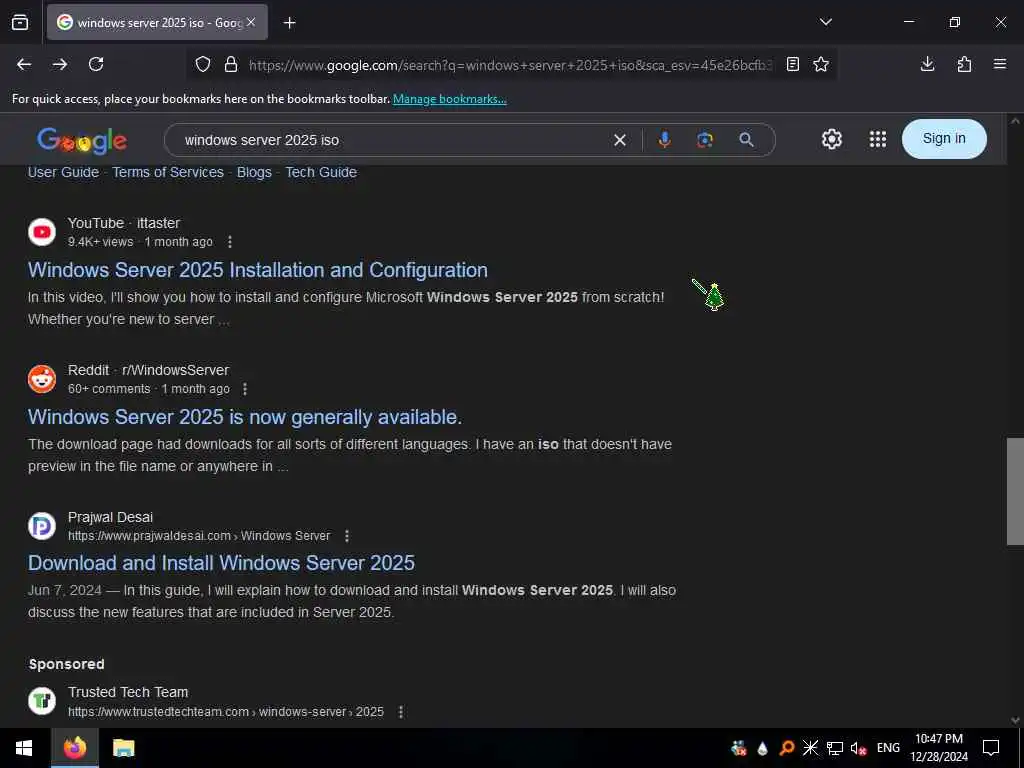Open more options for Trusted Tech Team ad
Image resolution: width=1024 pixels, height=768 pixels.
[401, 712]
